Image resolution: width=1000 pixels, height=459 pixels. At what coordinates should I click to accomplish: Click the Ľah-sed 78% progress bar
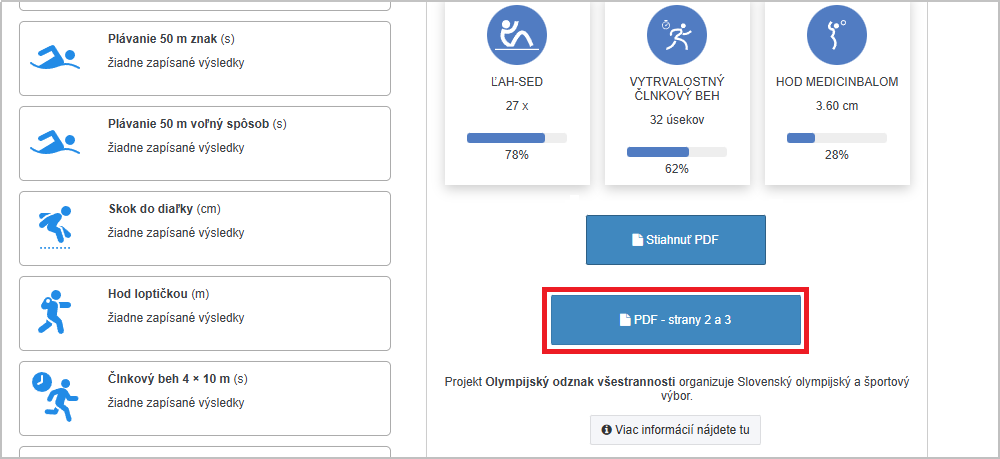[x=516, y=138]
